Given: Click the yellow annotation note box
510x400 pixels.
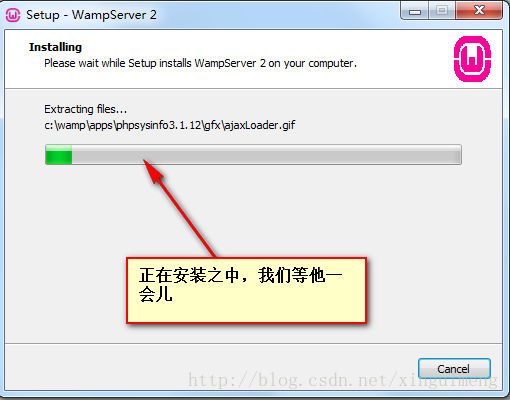Looking at the screenshot, I should (x=247, y=290).
